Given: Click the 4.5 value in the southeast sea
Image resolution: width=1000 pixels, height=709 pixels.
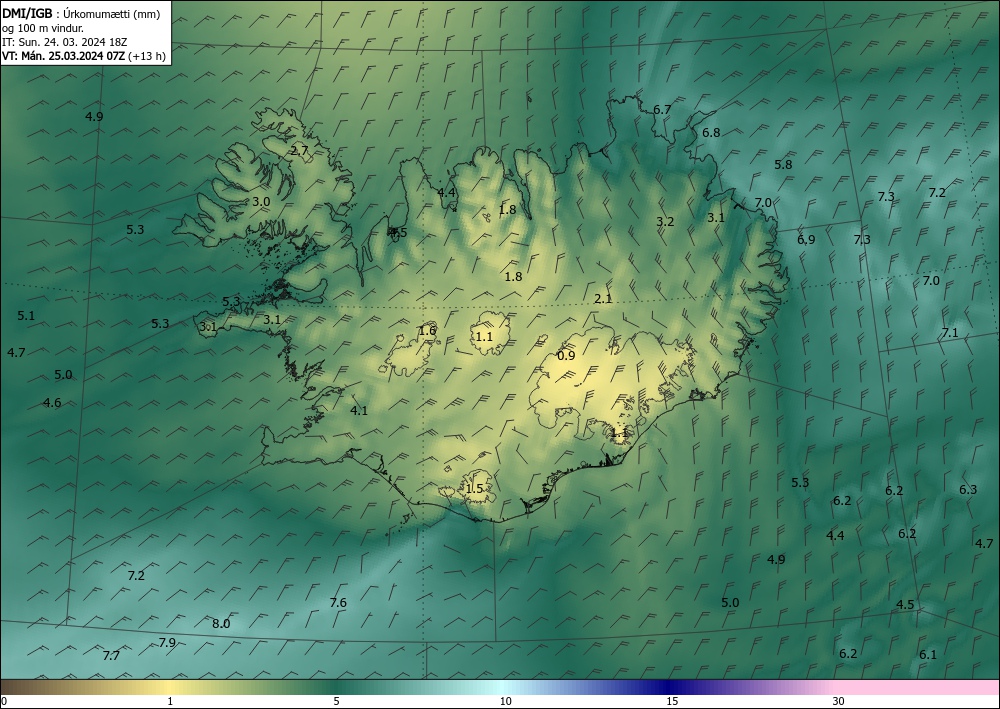Looking at the screenshot, I should tap(906, 604).
